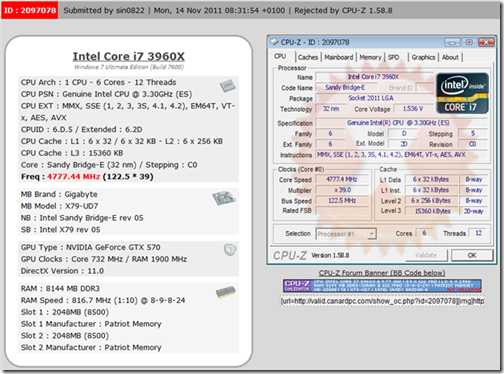Click the Validate button
Screen dimensions: 504x374
[426, 255]
